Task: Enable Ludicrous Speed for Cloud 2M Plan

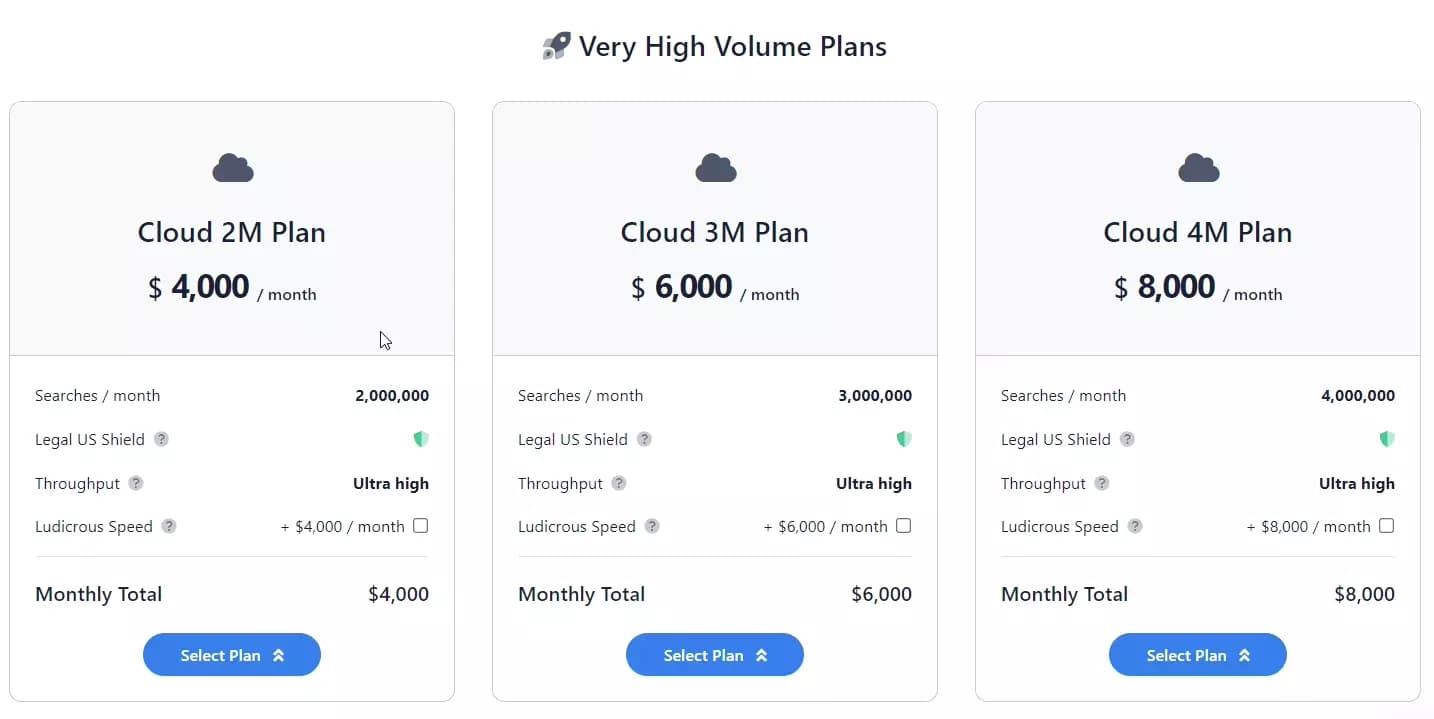Action: (421, 526)
